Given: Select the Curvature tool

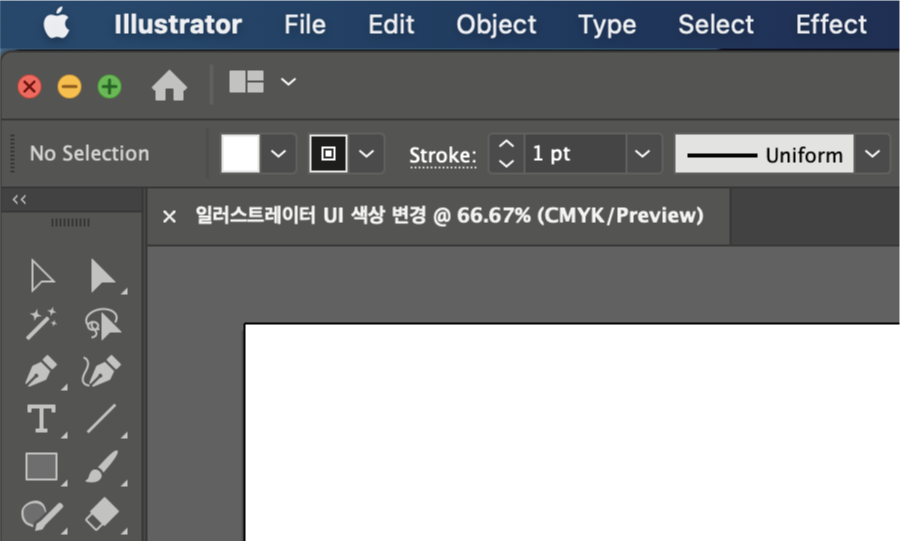Looking at the screenshot, I should coord(102,371).
